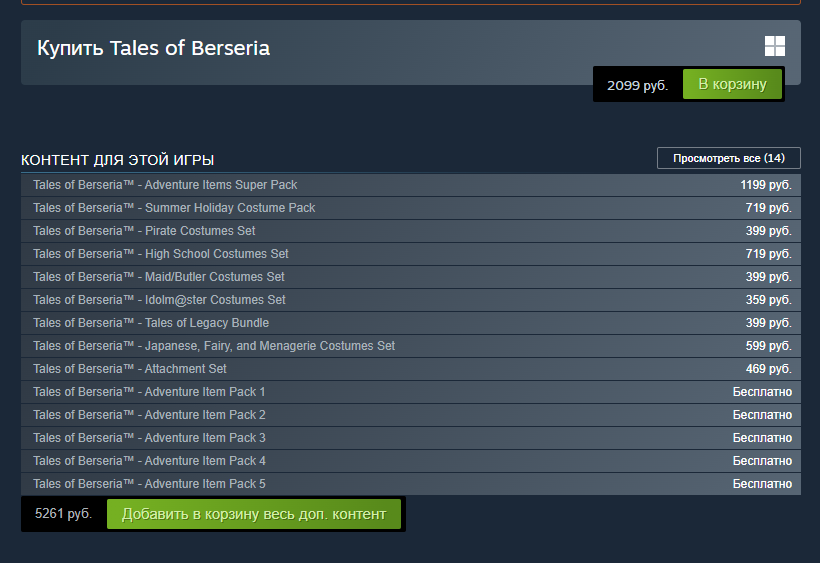Open Adventure Item Pack 5 DLC
The height and width of the screenshot is (563, 820).
coord(149,484)
